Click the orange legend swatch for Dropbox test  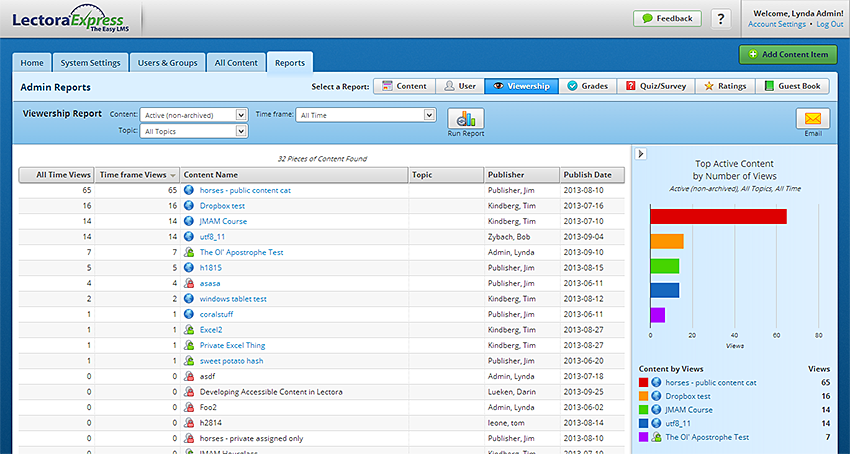[643, 396]
